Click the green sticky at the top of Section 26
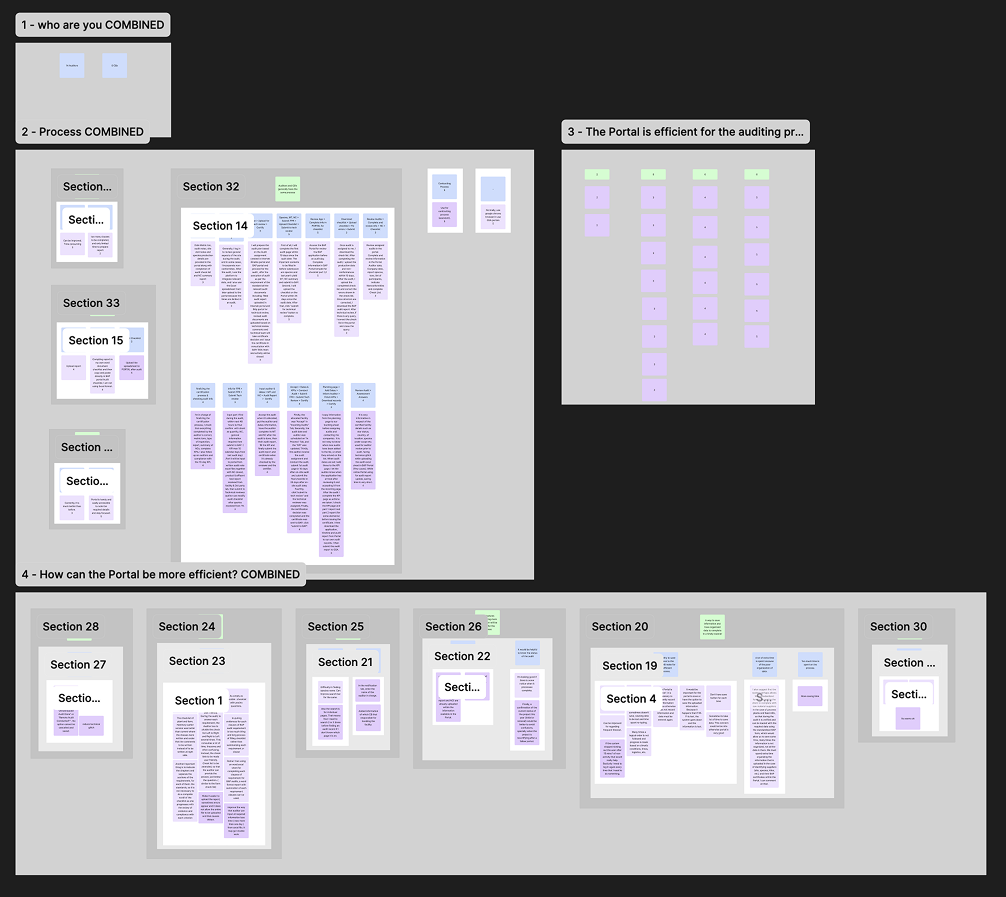The width and height of the screenshot is (1006, 897). [488, 620]
